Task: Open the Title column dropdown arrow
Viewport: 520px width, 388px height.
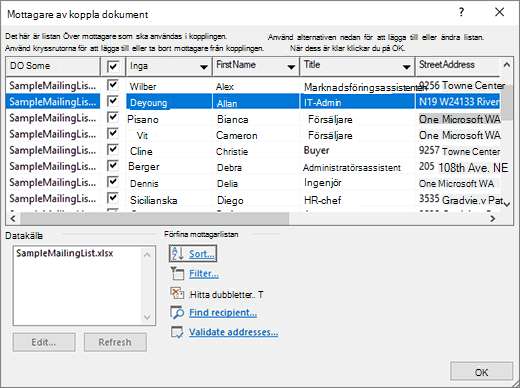Action: pos(406,67)
